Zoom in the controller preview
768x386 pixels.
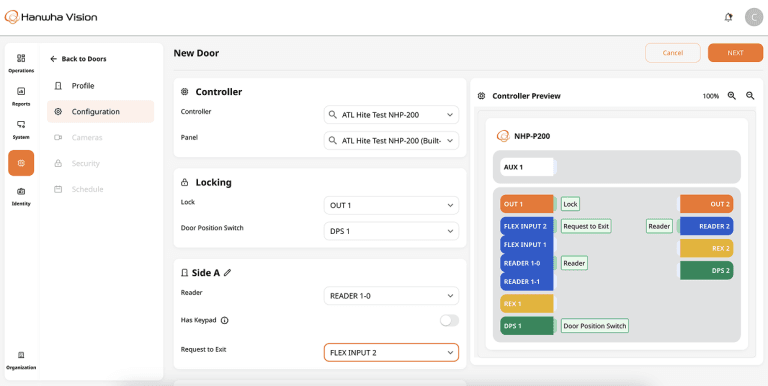pyautogui.click(x=732, y=96)
